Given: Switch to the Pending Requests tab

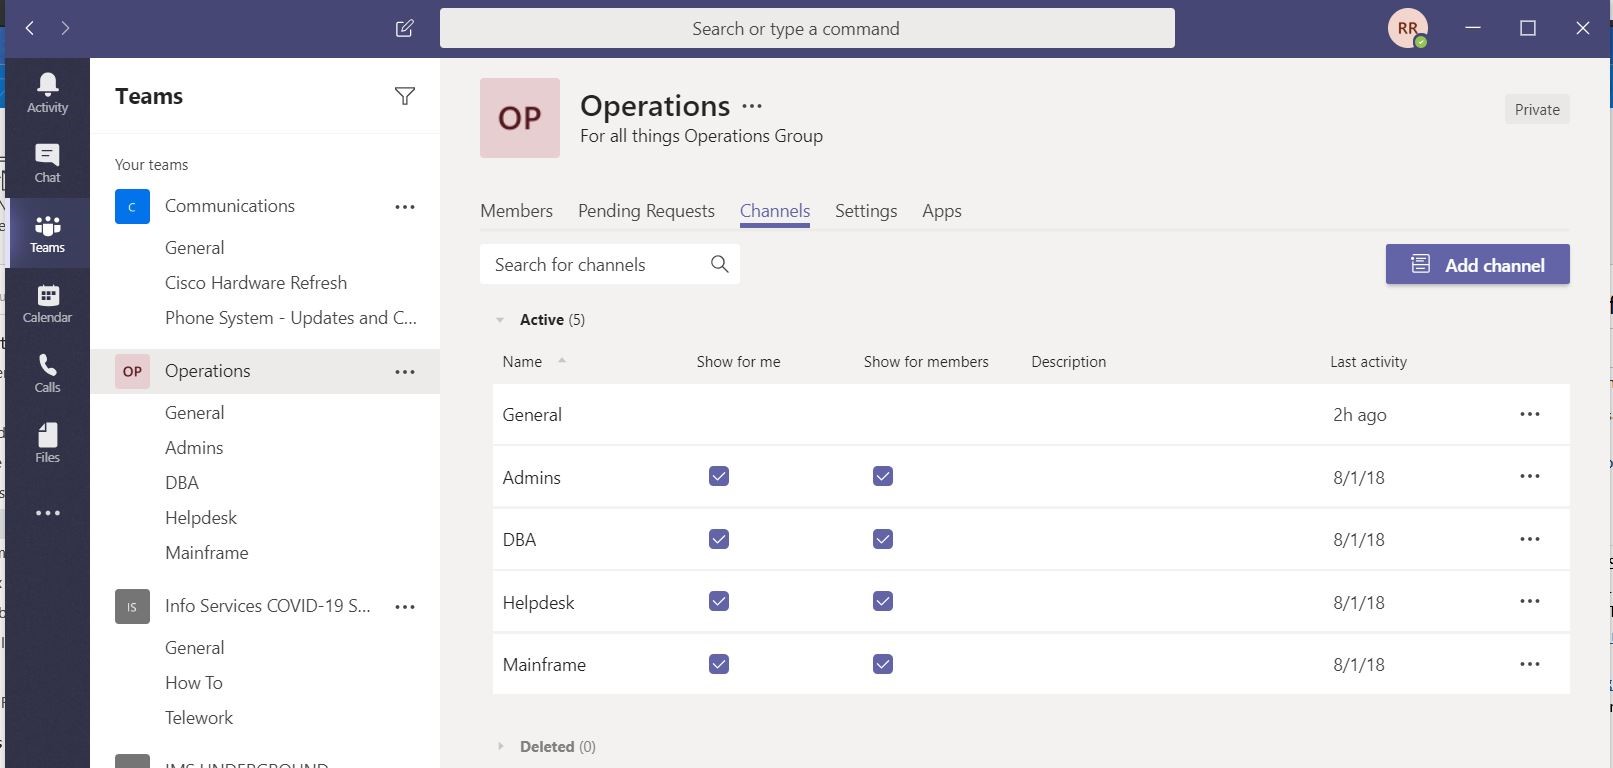Looking at the screenshot, I should [646, 211].
